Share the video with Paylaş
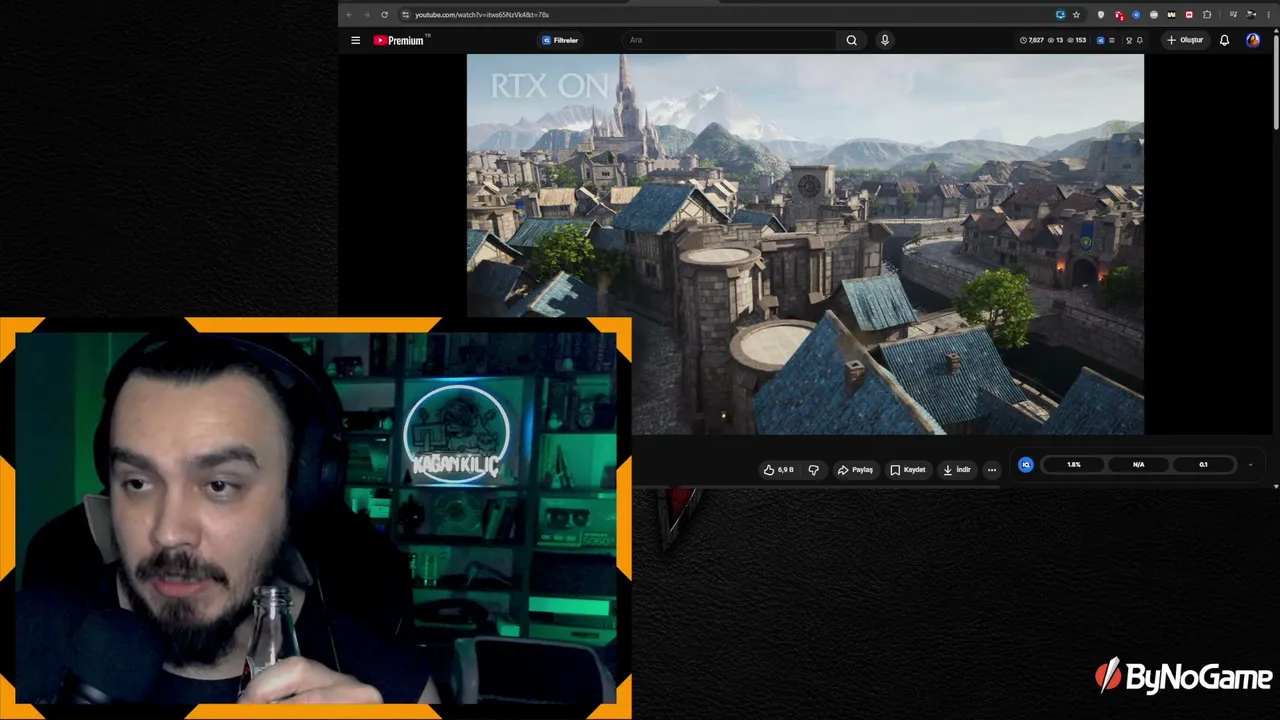The height and width of the screenshot is (720, 1280). [855, 470]
